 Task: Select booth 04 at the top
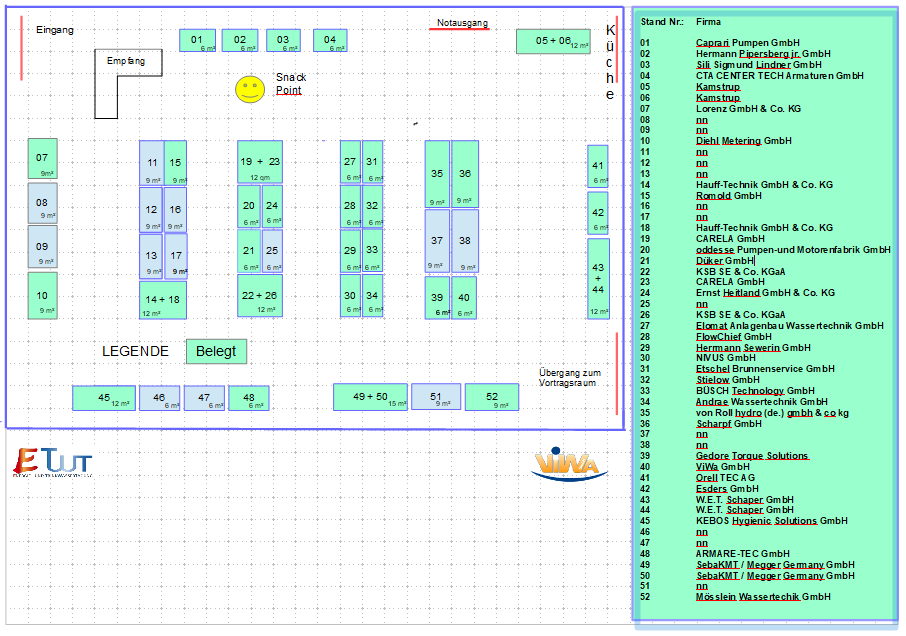point(330,40)
